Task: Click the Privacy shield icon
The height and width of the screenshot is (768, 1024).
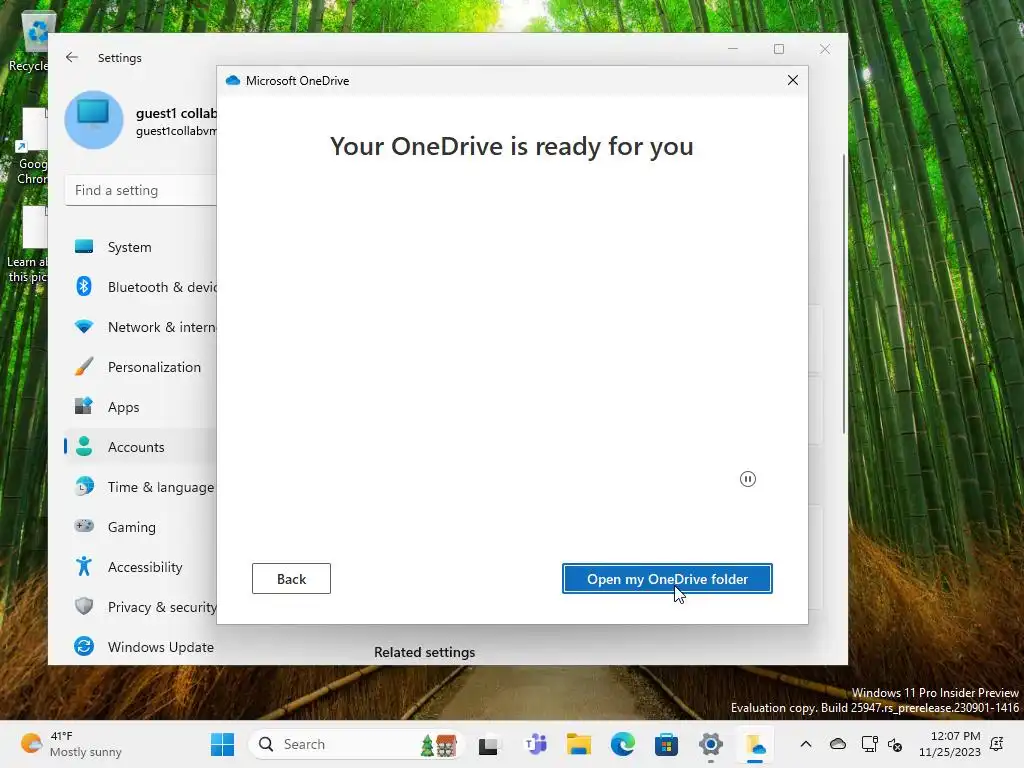Action: click(84, 606)
